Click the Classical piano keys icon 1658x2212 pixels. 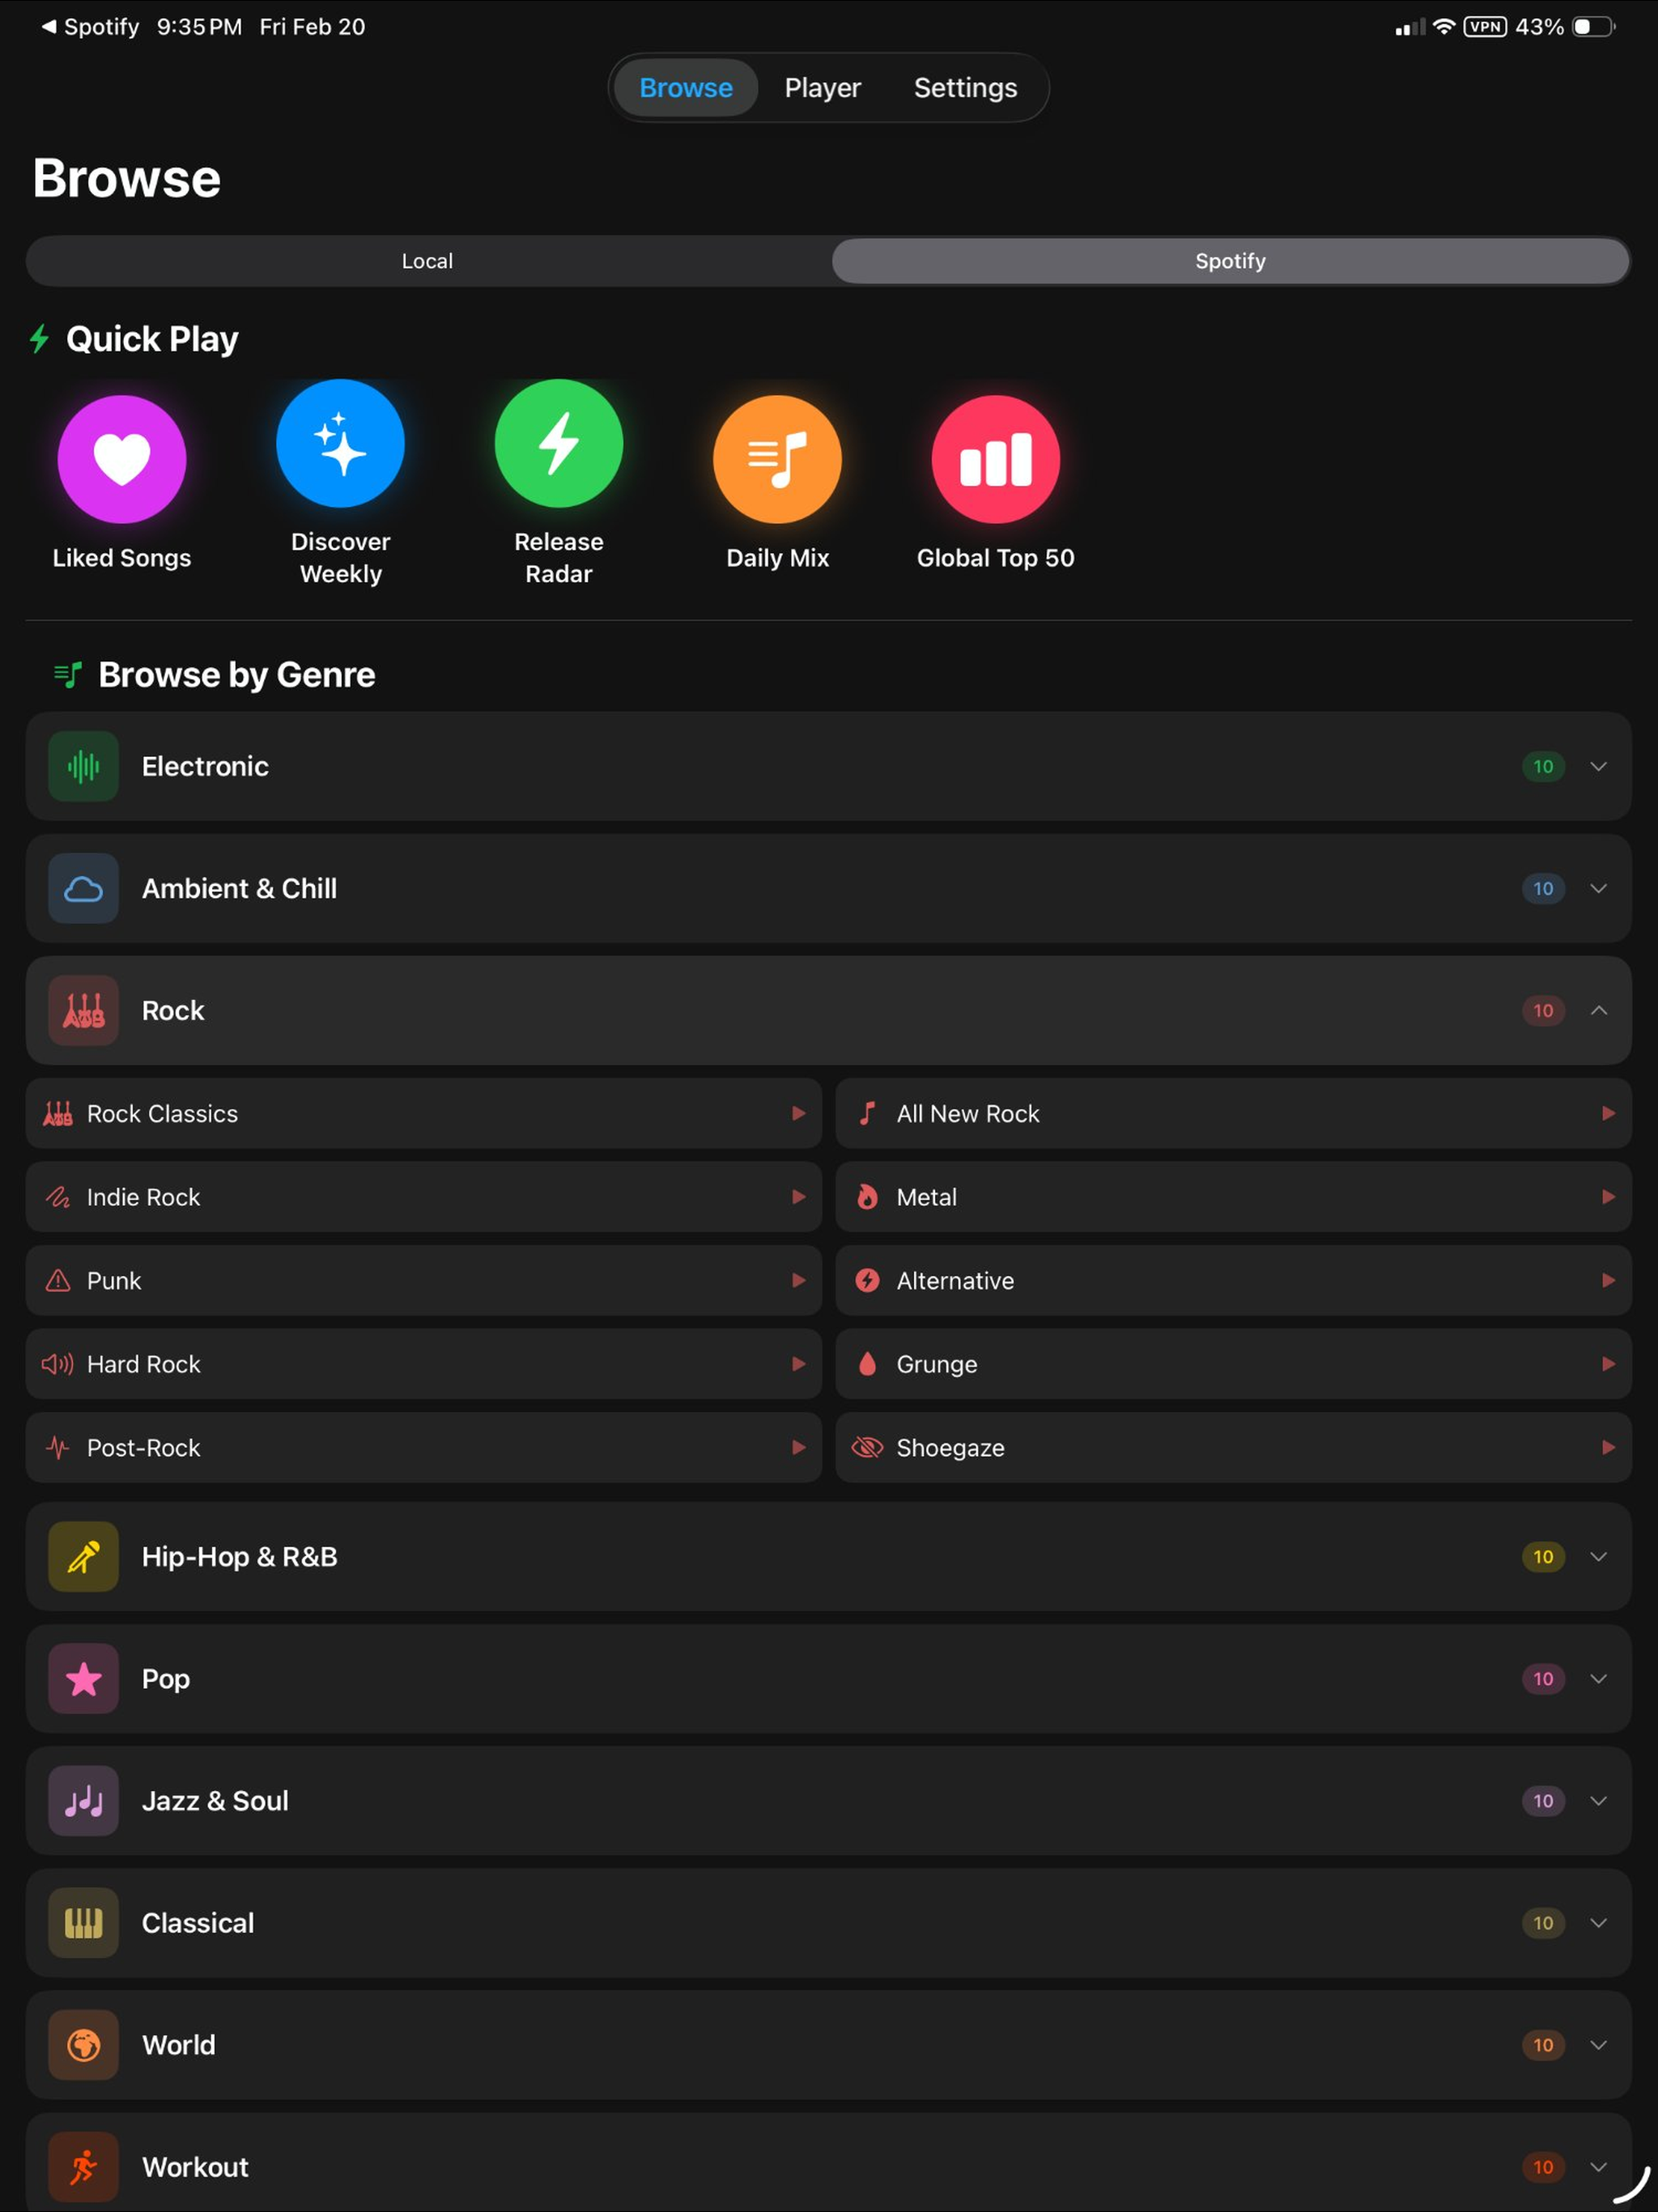tap(84, 1923)
